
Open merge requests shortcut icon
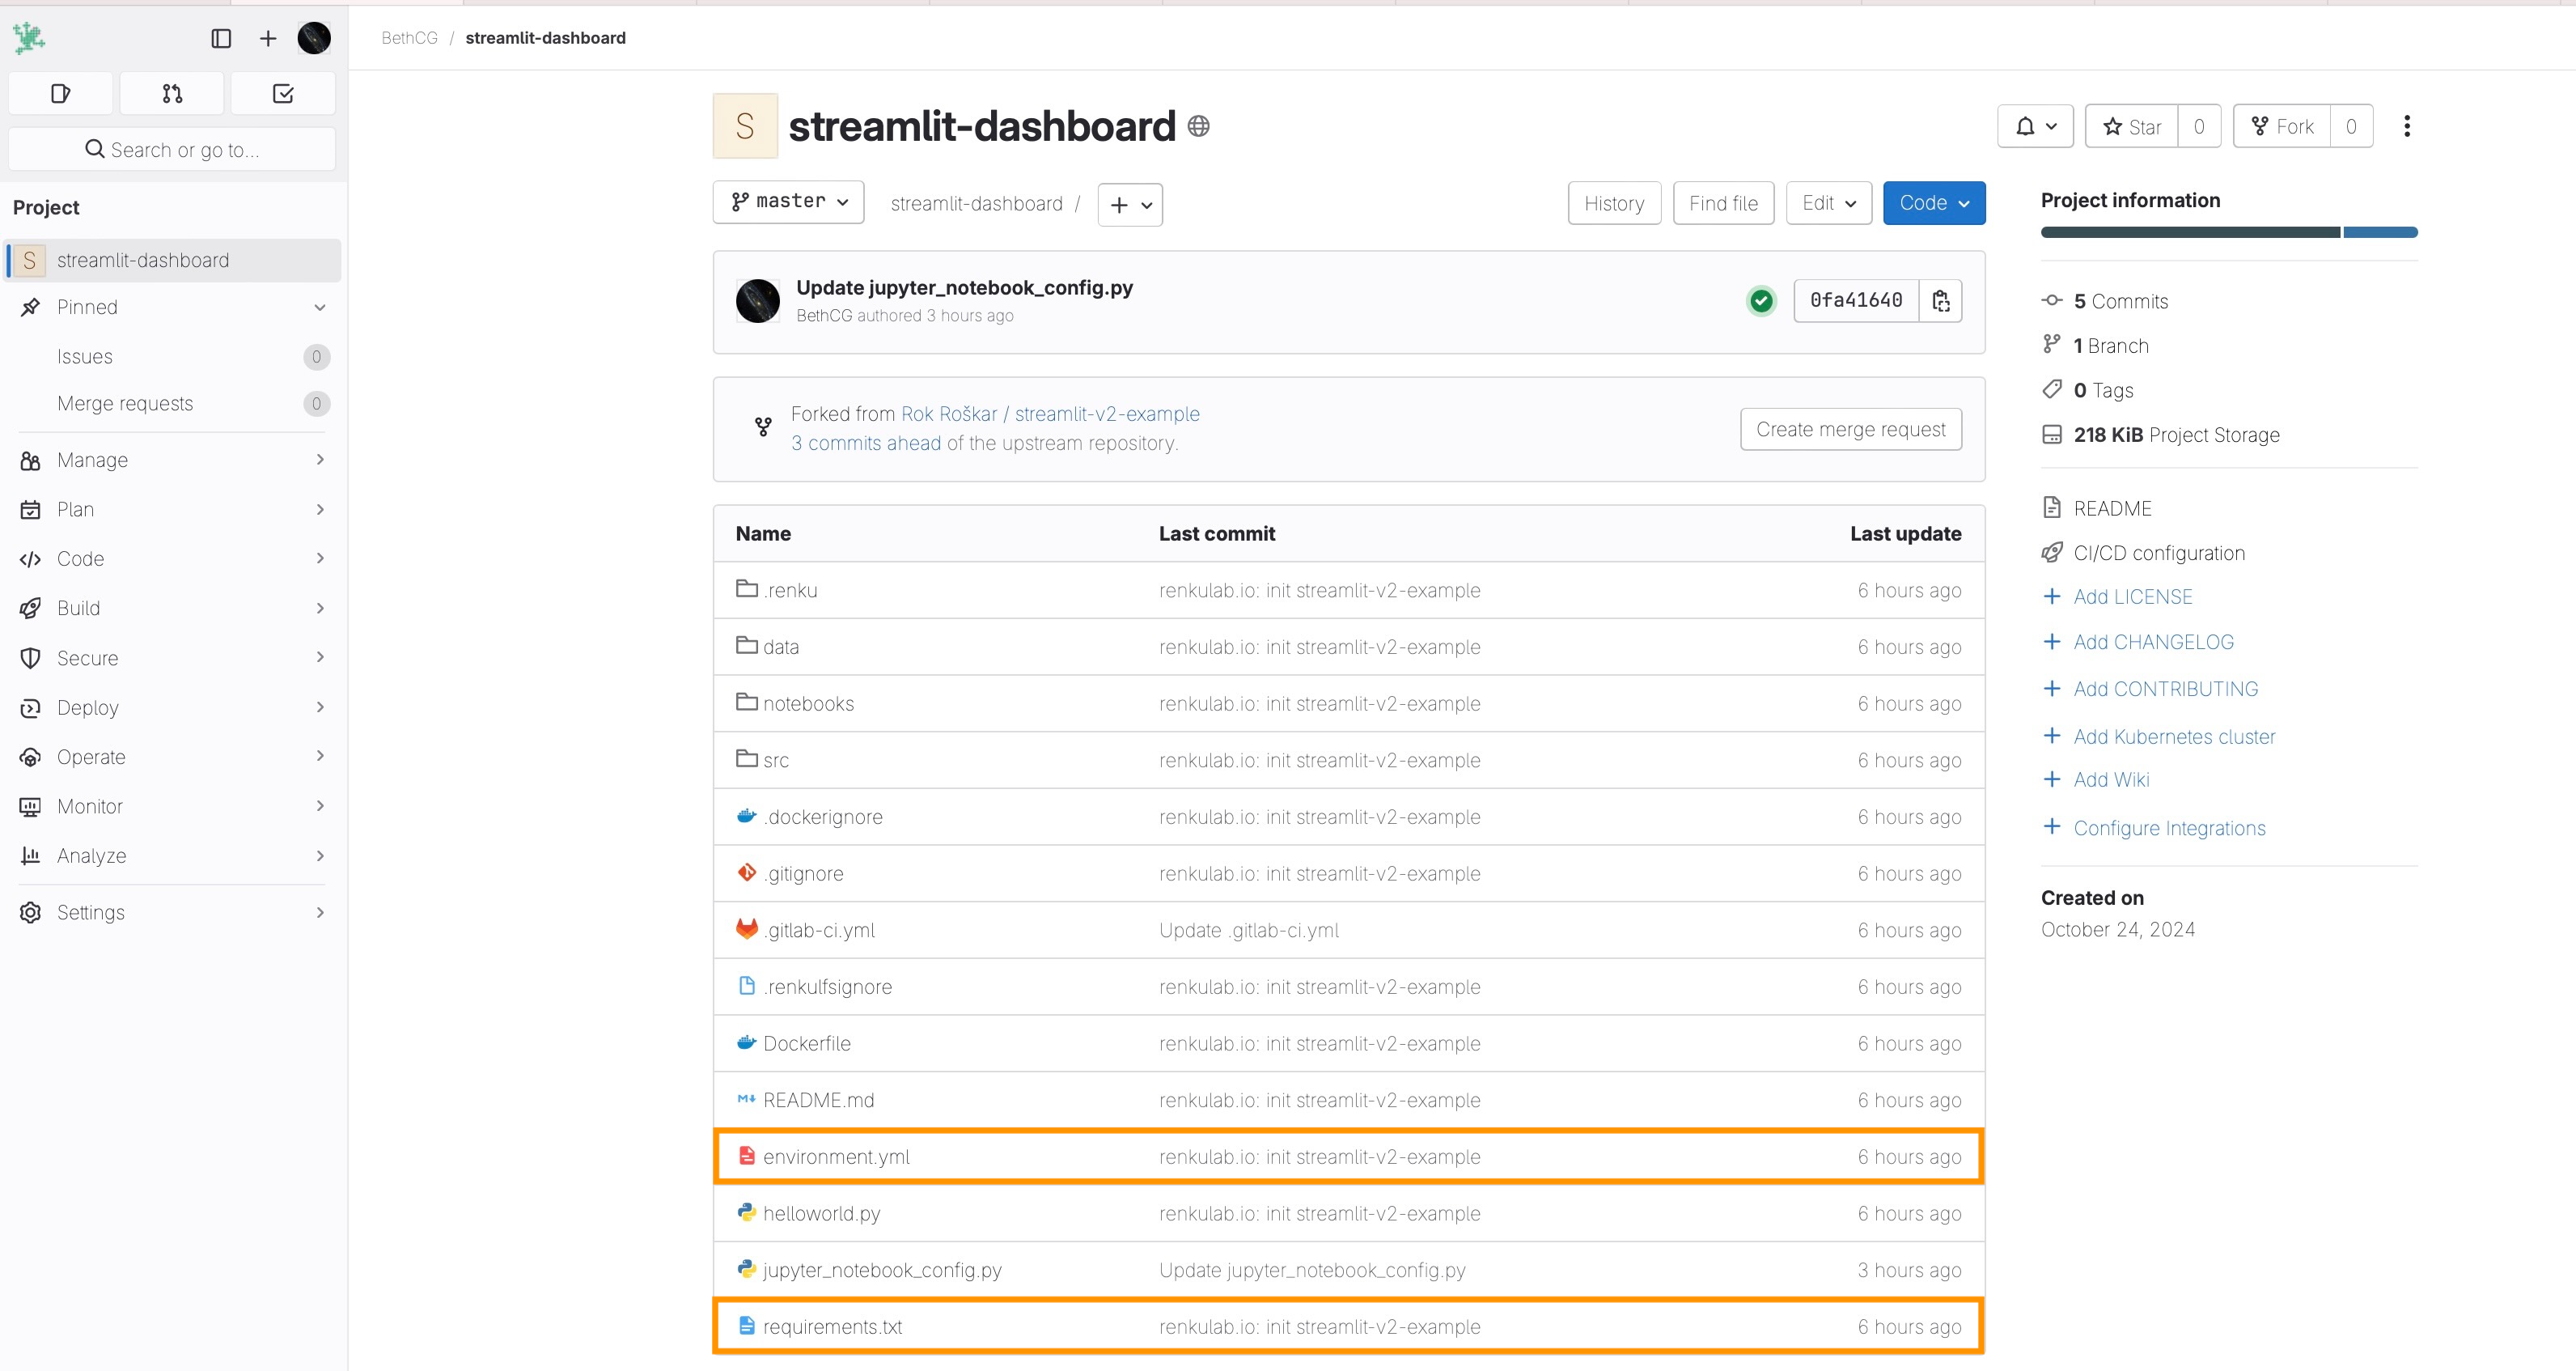(x=172, y=93)
